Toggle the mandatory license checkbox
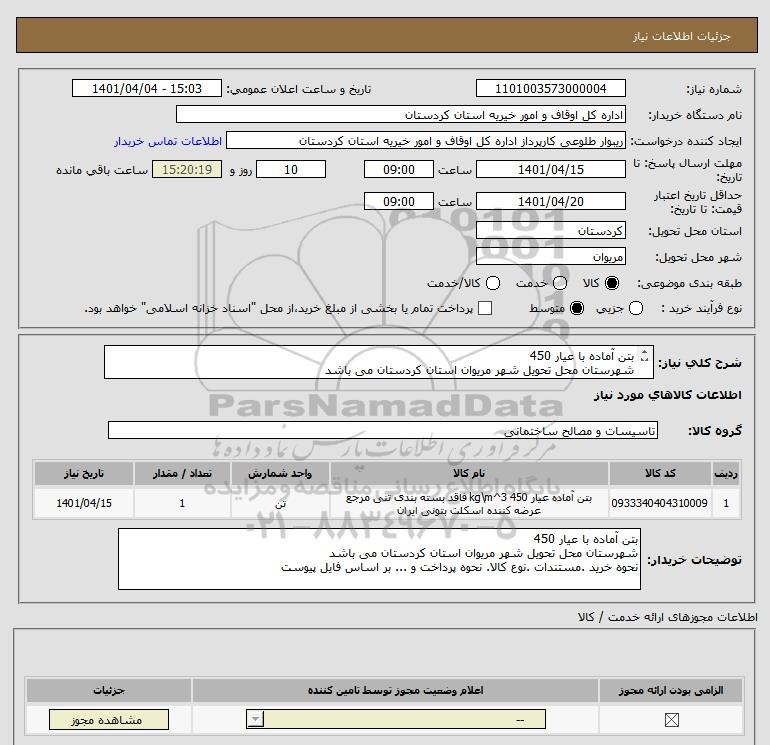The height and width of the screenshot is (745, 770). pyautogui.click(x=671, y=720)
